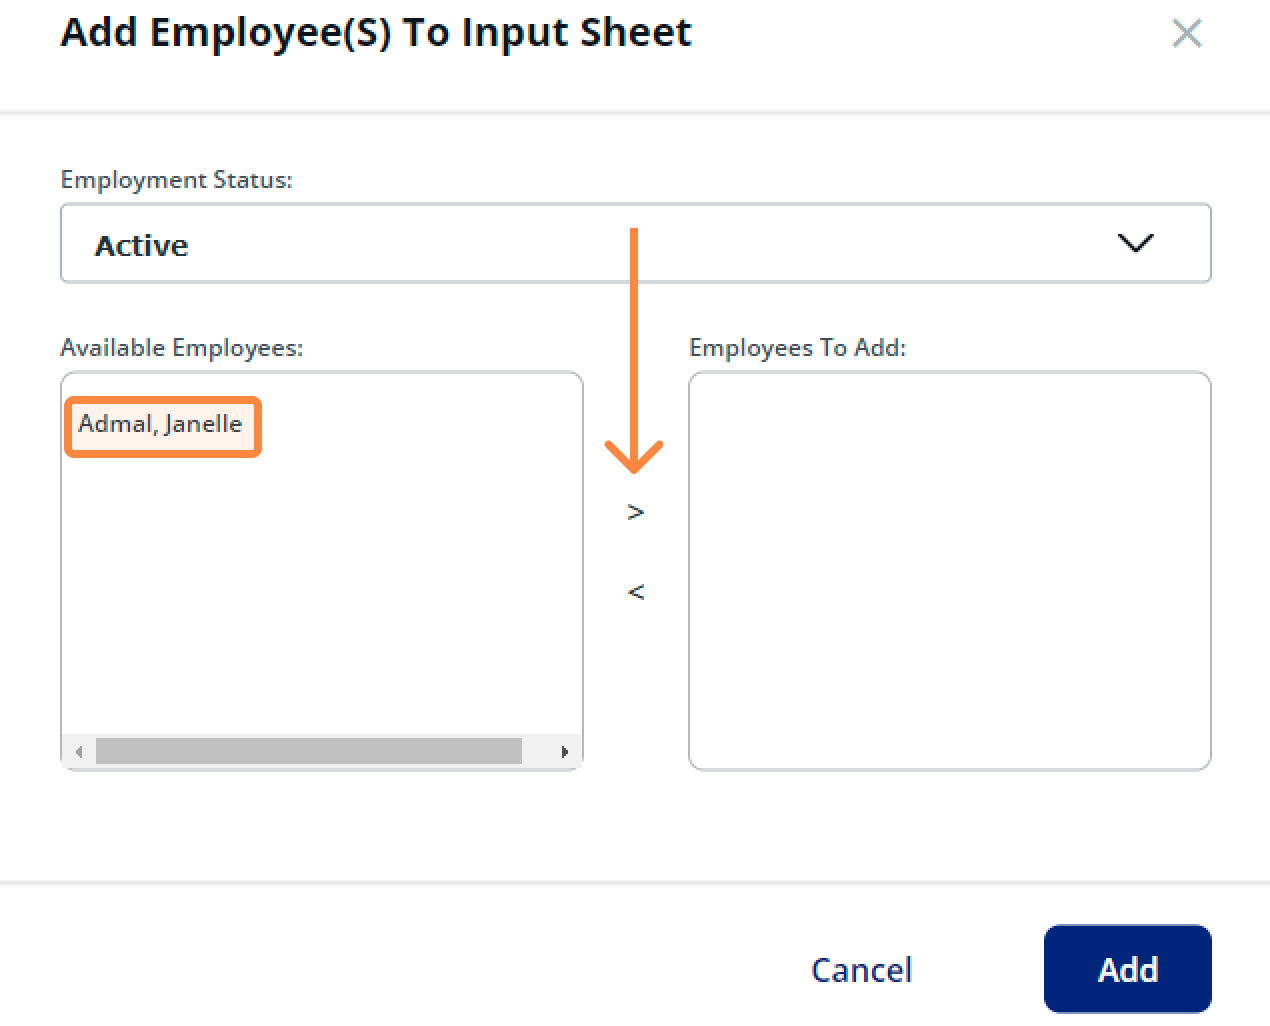Click the 'Available Employees:' label

pos(181,348)
